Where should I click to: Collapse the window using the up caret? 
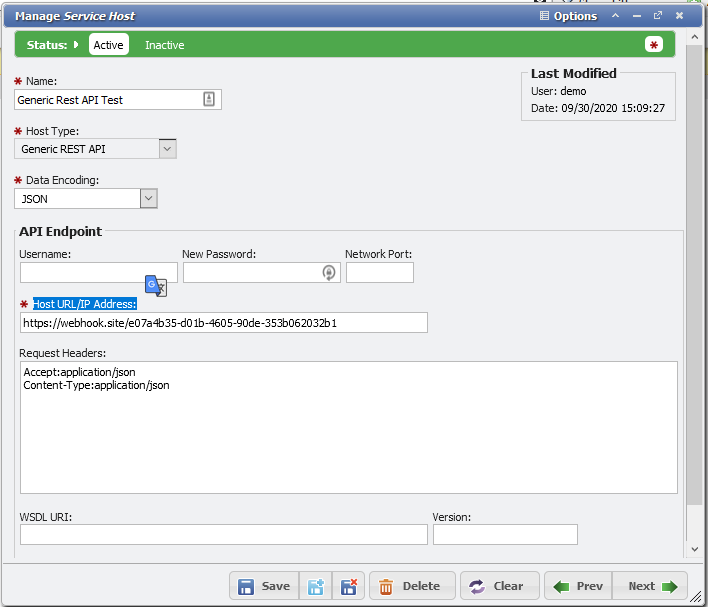point(615,16)
